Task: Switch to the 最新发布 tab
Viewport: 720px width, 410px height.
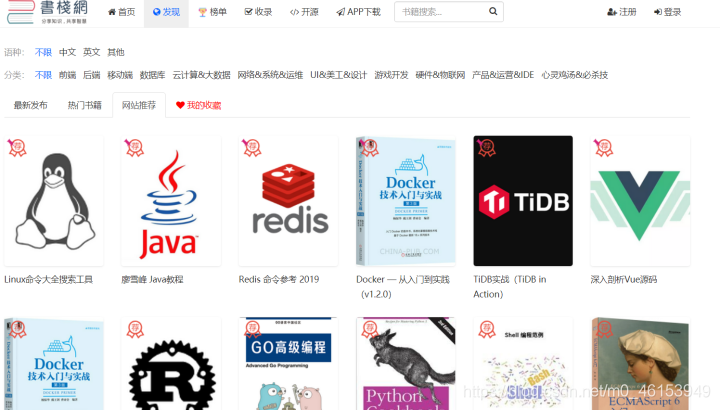Action: click(30, 105)
